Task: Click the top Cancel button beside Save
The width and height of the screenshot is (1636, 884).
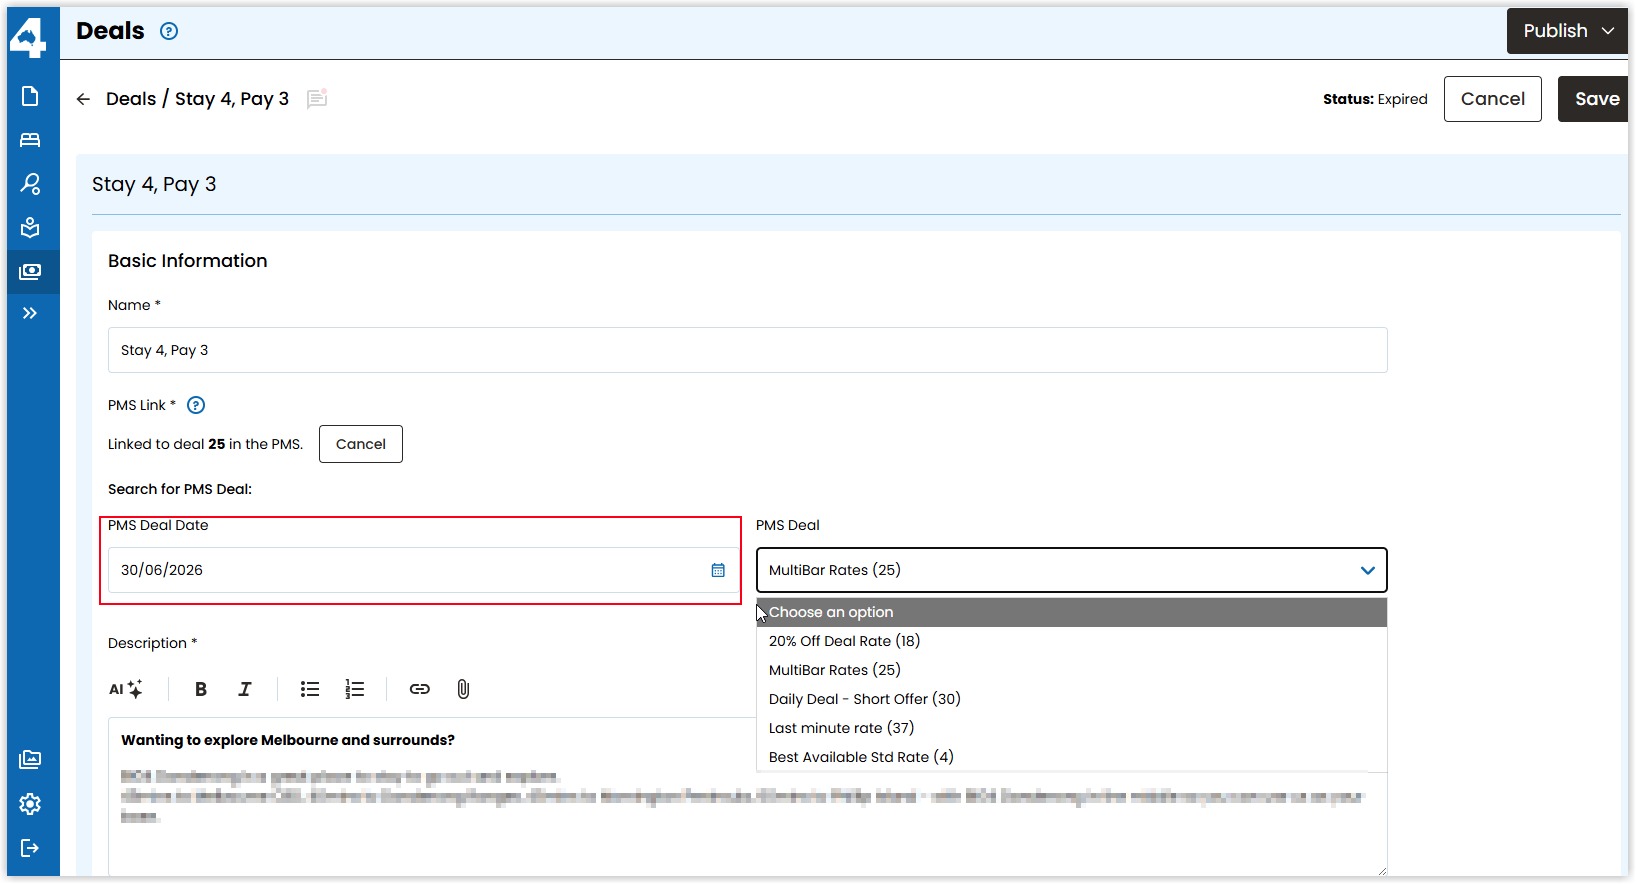Action: [1493, 99]
